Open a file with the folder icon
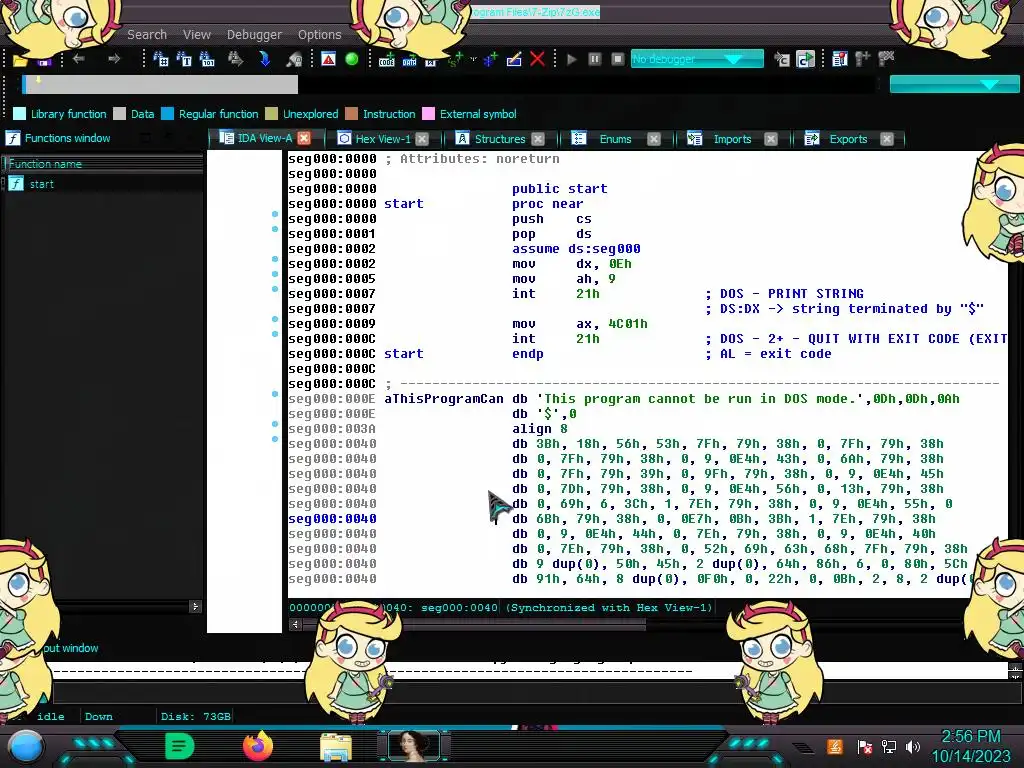This screenshot has height=768, width=1024. pos(20,60)
